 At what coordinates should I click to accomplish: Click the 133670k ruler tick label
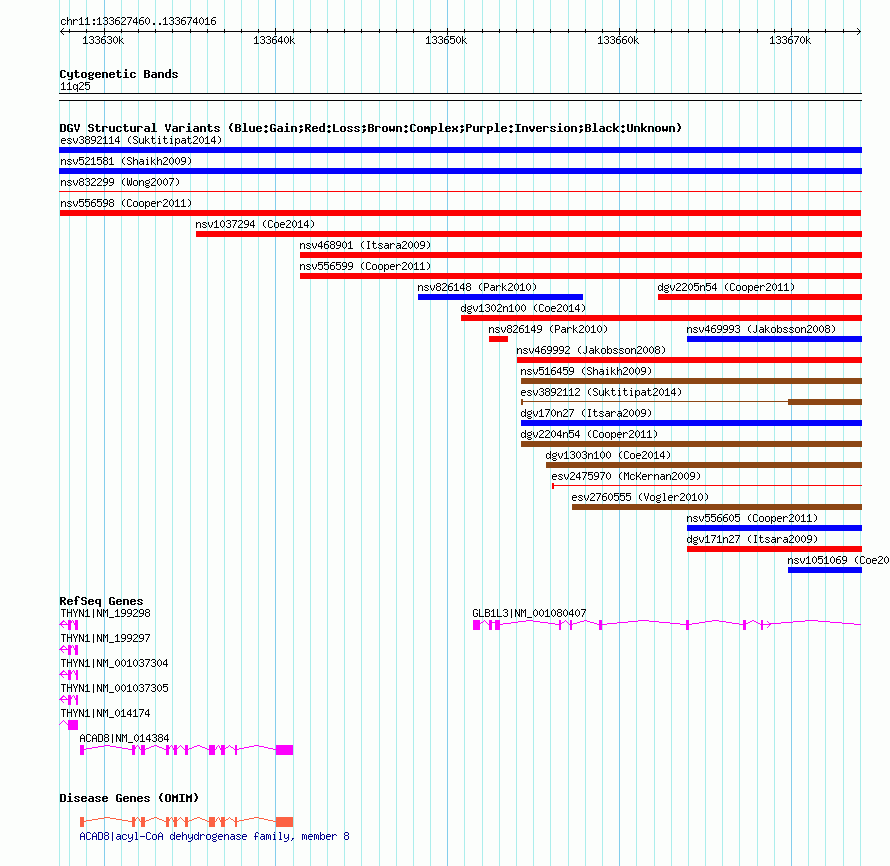pyautogui.click(x=790, y=41)
